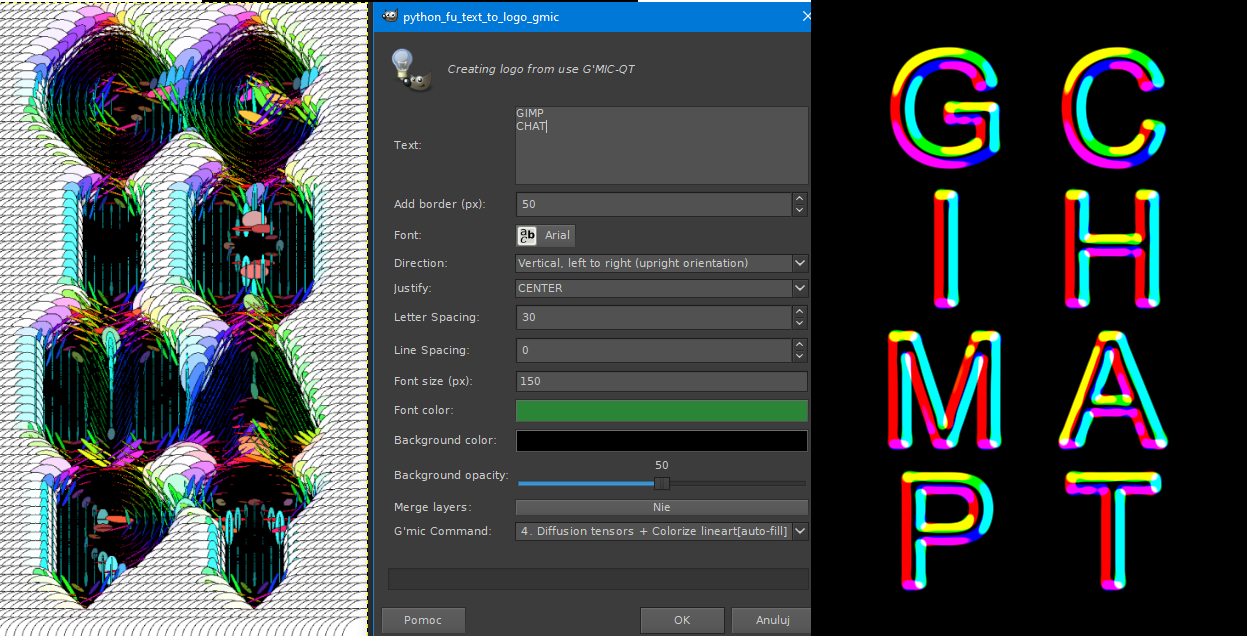
Task: Open the green Font color swatch
Action: pos(662,411)
